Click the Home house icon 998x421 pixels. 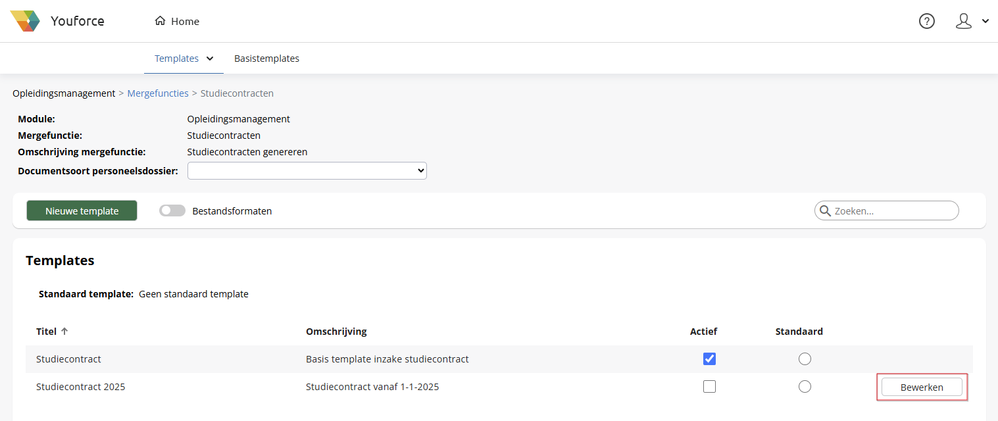(x=160, y=21)
